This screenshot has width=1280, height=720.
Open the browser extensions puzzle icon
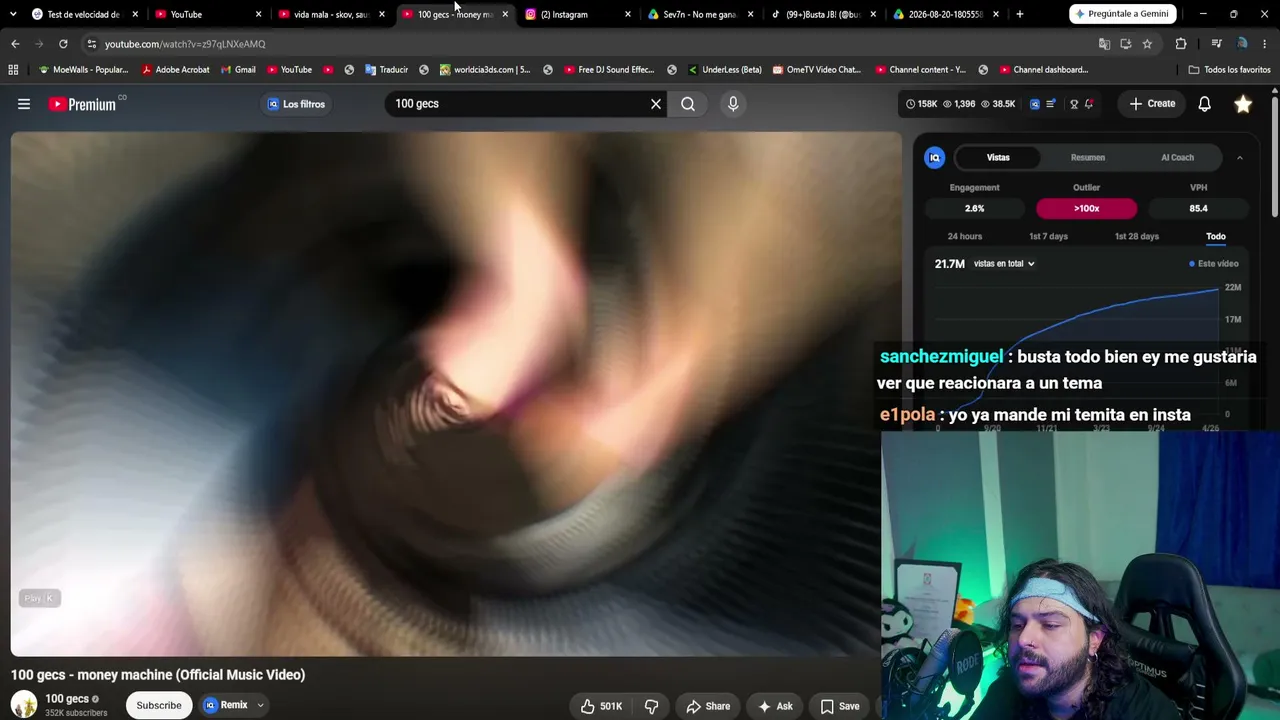1181,44
